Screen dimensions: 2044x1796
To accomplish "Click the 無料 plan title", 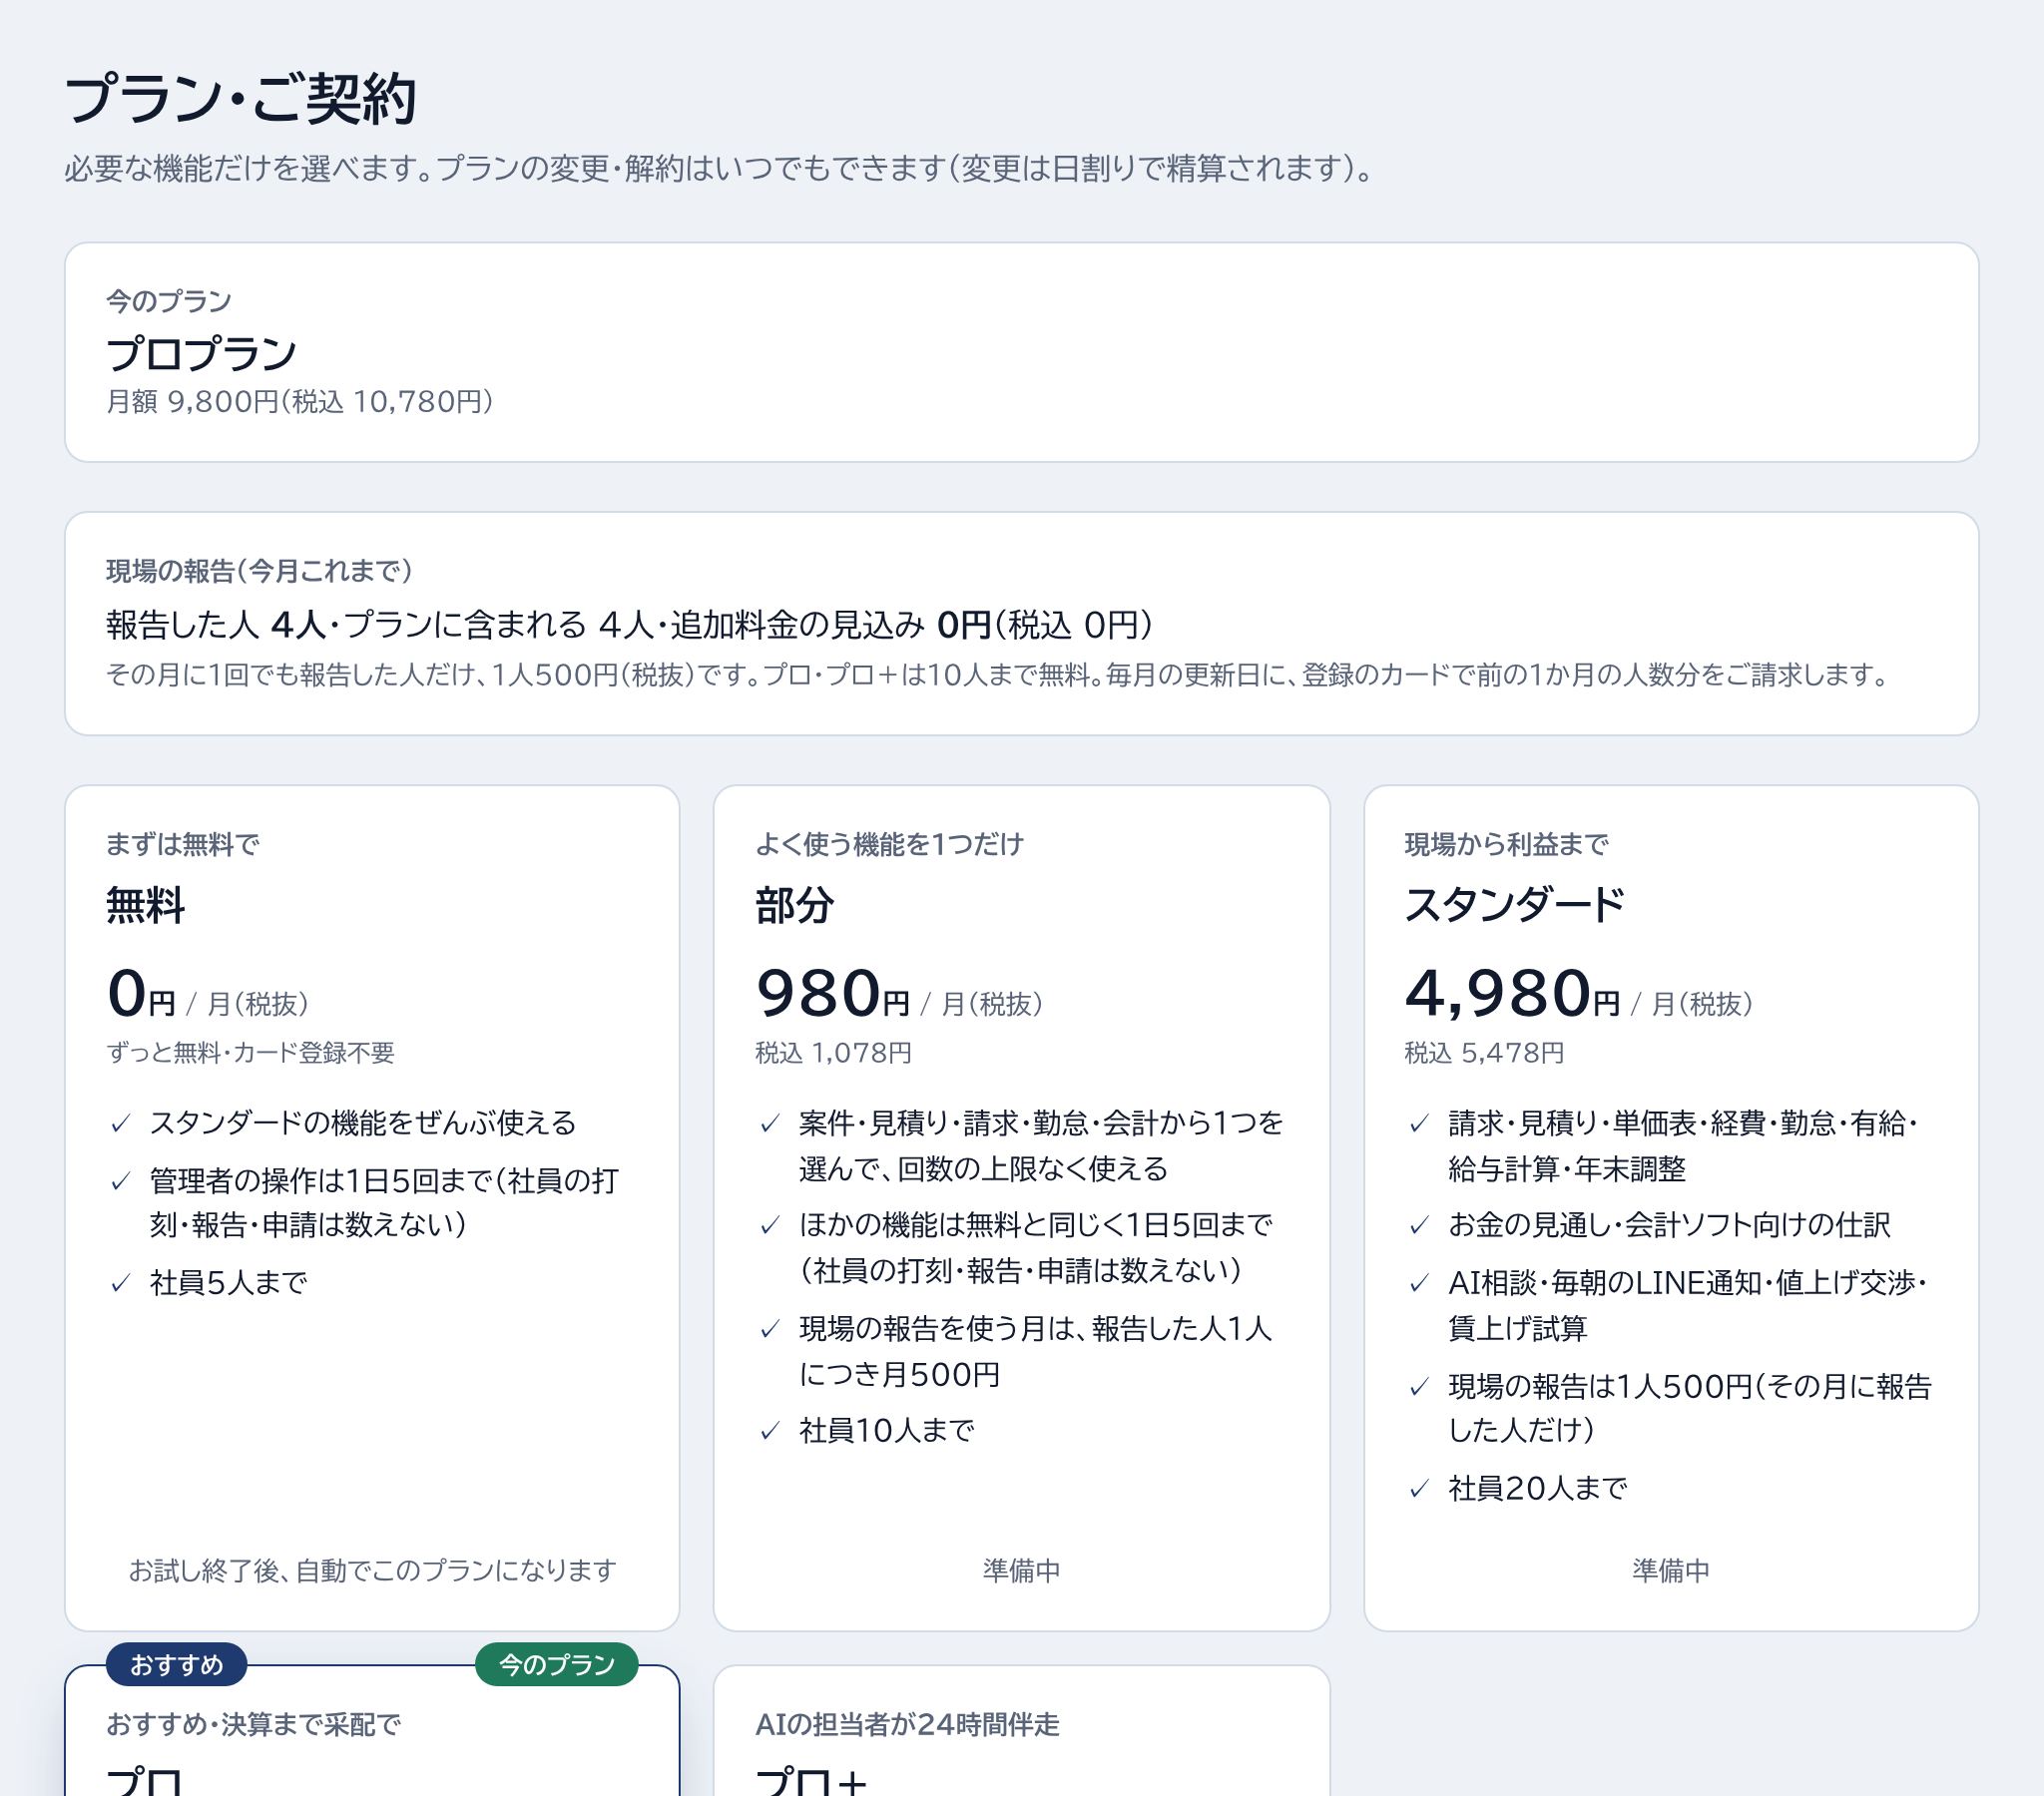I will point(146,906).
